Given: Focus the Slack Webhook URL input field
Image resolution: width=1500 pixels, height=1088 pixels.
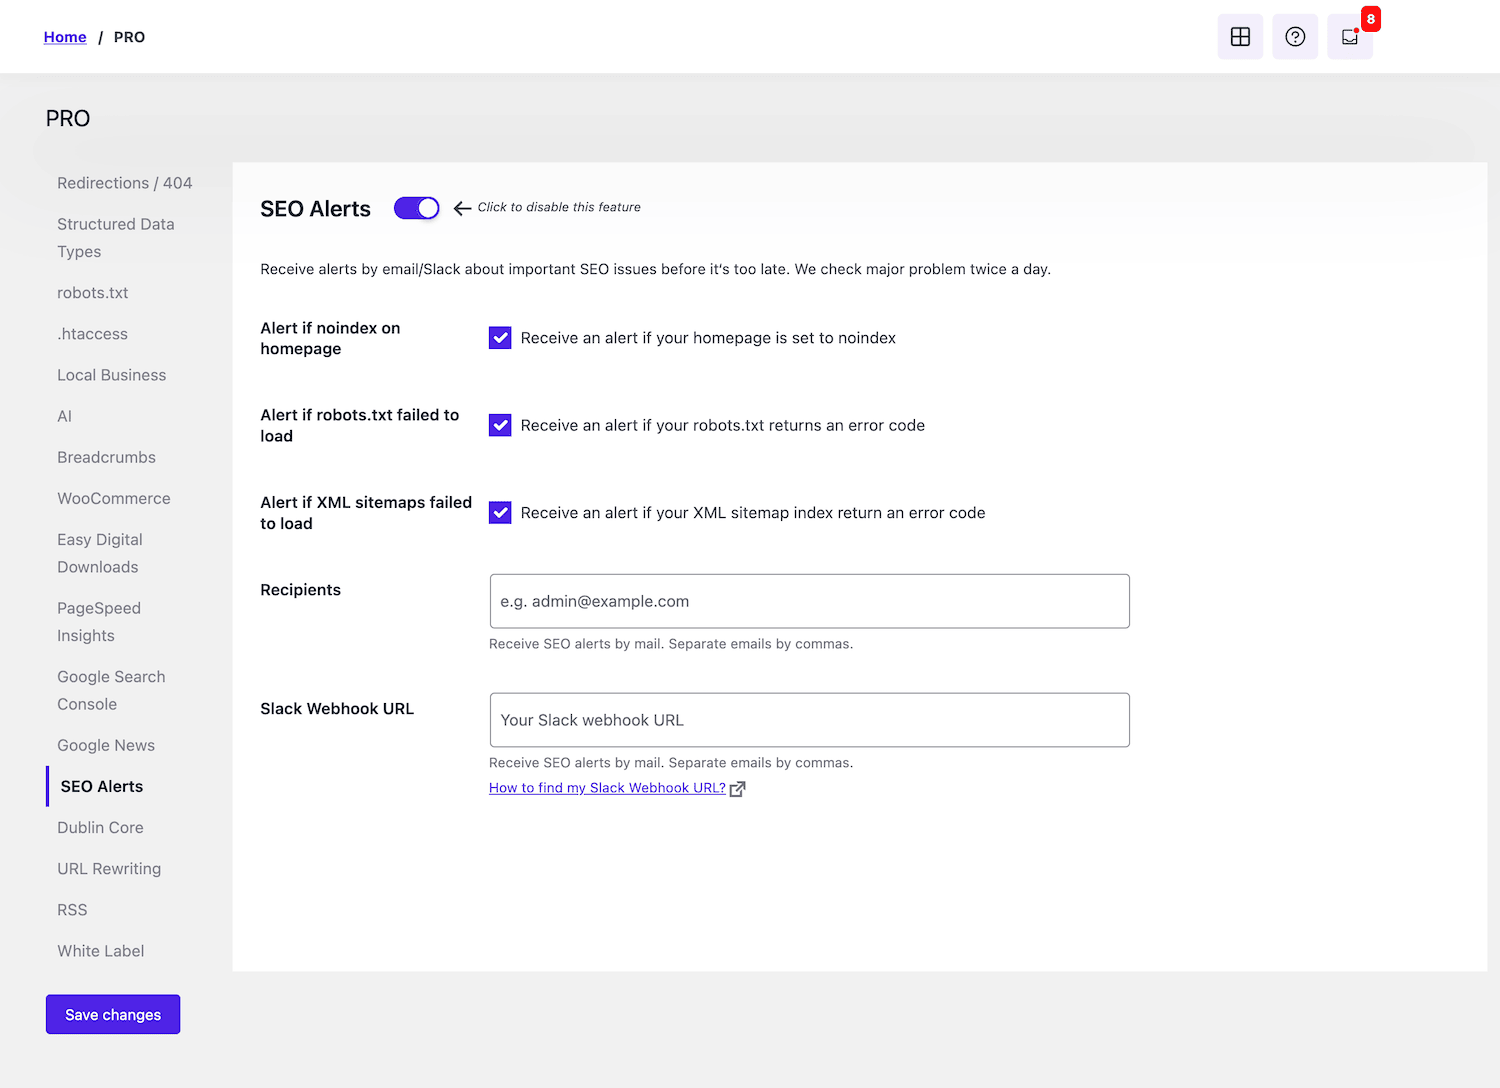Looking at the screenshot, I should pyautogui.click(x=810, y=720).
